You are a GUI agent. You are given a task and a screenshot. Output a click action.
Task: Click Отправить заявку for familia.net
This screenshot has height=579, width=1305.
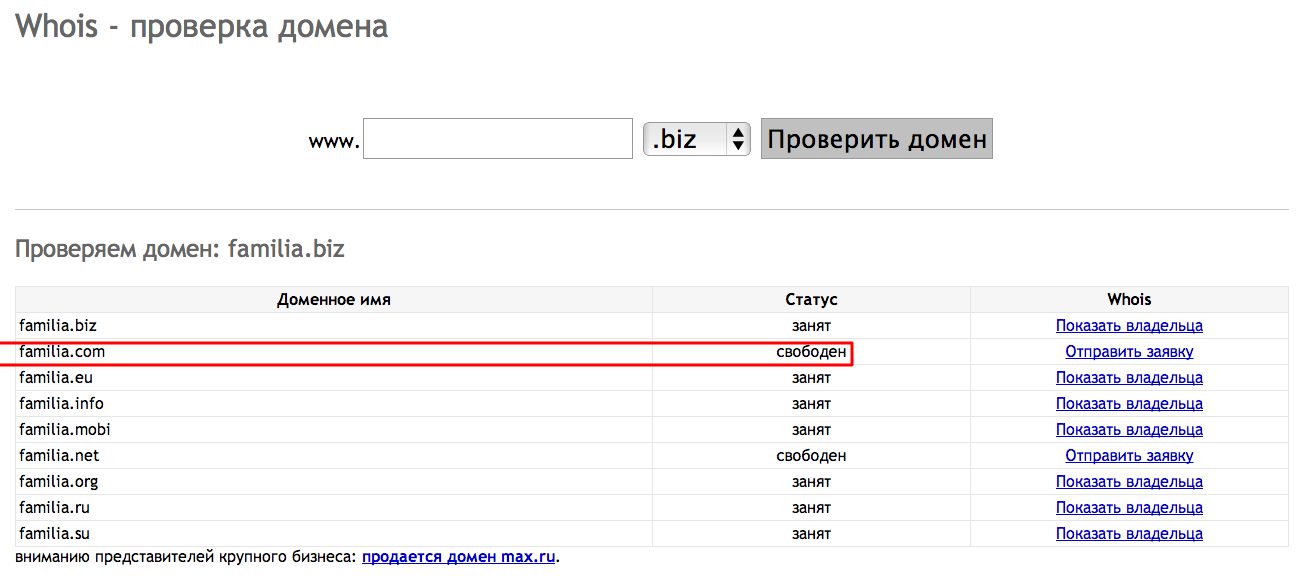[1129, 456]
